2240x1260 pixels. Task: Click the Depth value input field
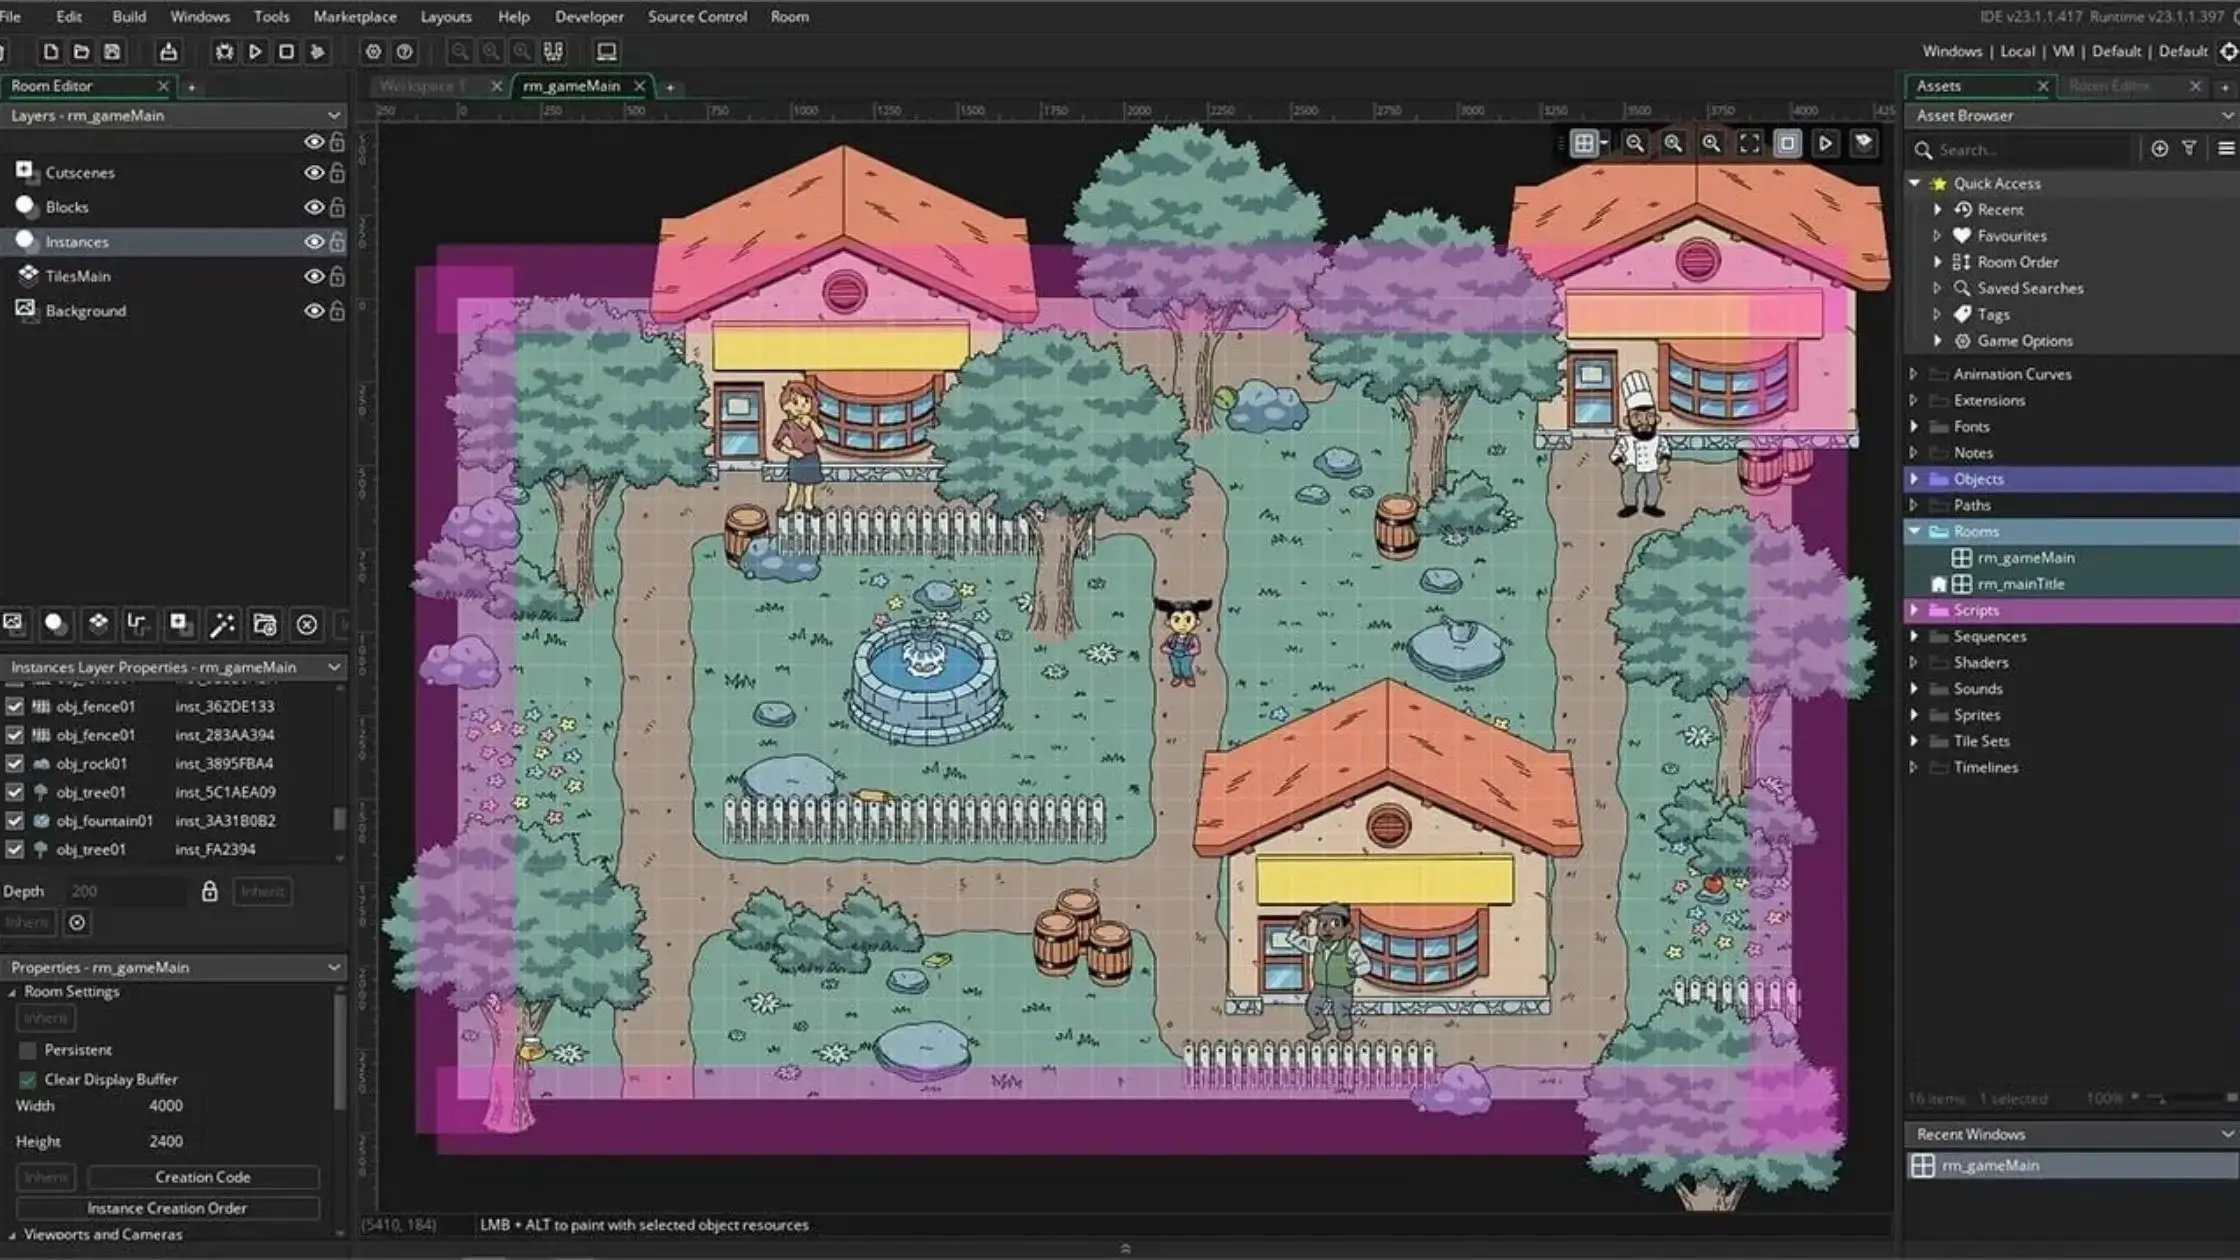pyautogui.click(x=125, y=890)
